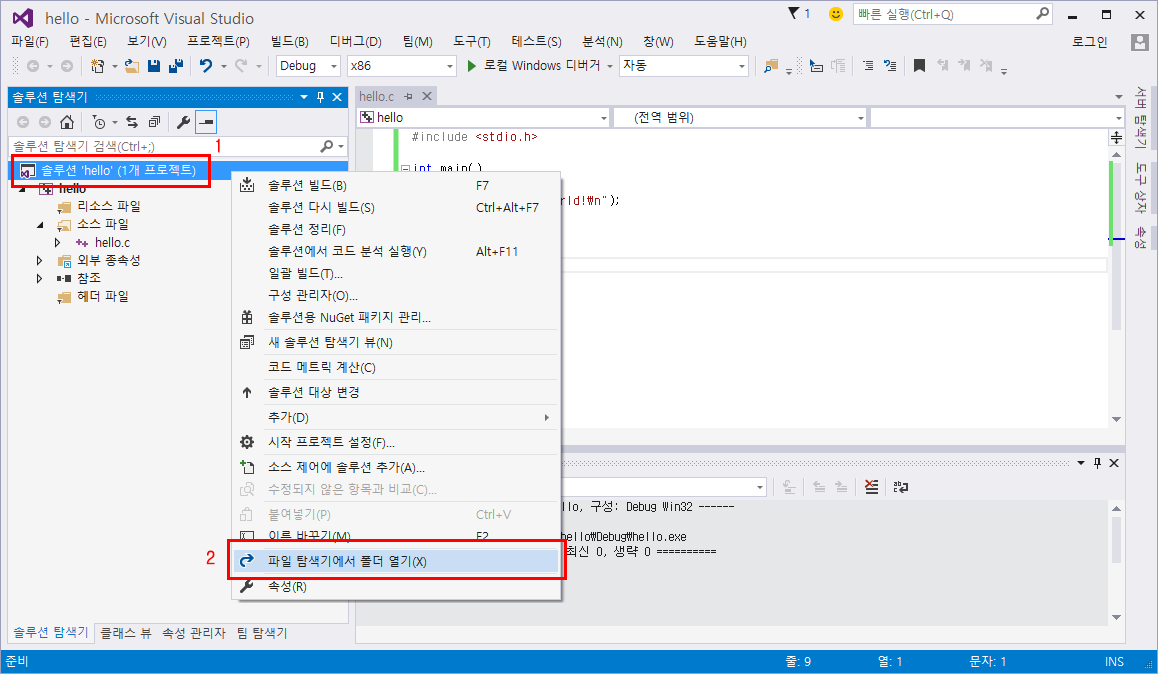Toggle word wrap in output panel

click(900, 486)
